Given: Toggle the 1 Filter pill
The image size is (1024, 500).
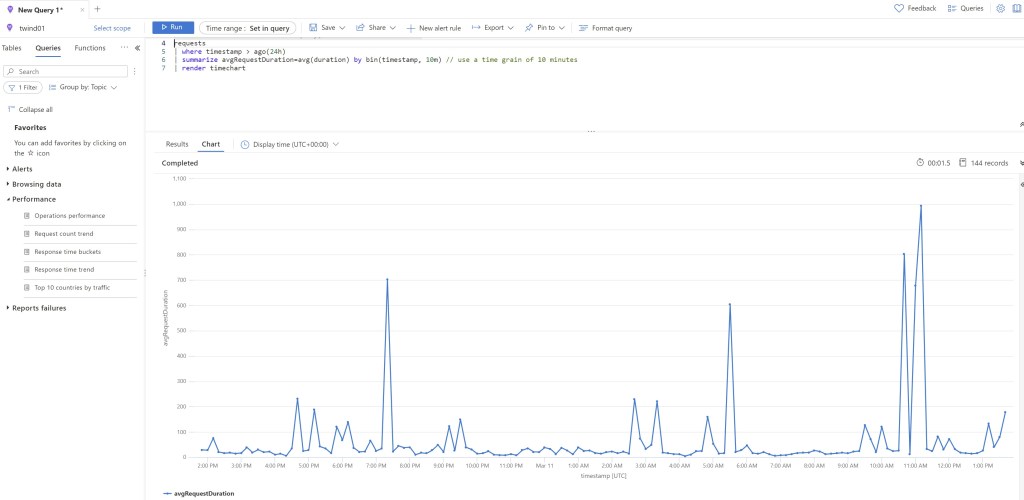Looking at the screenshot, I should [x=23, y=88].
